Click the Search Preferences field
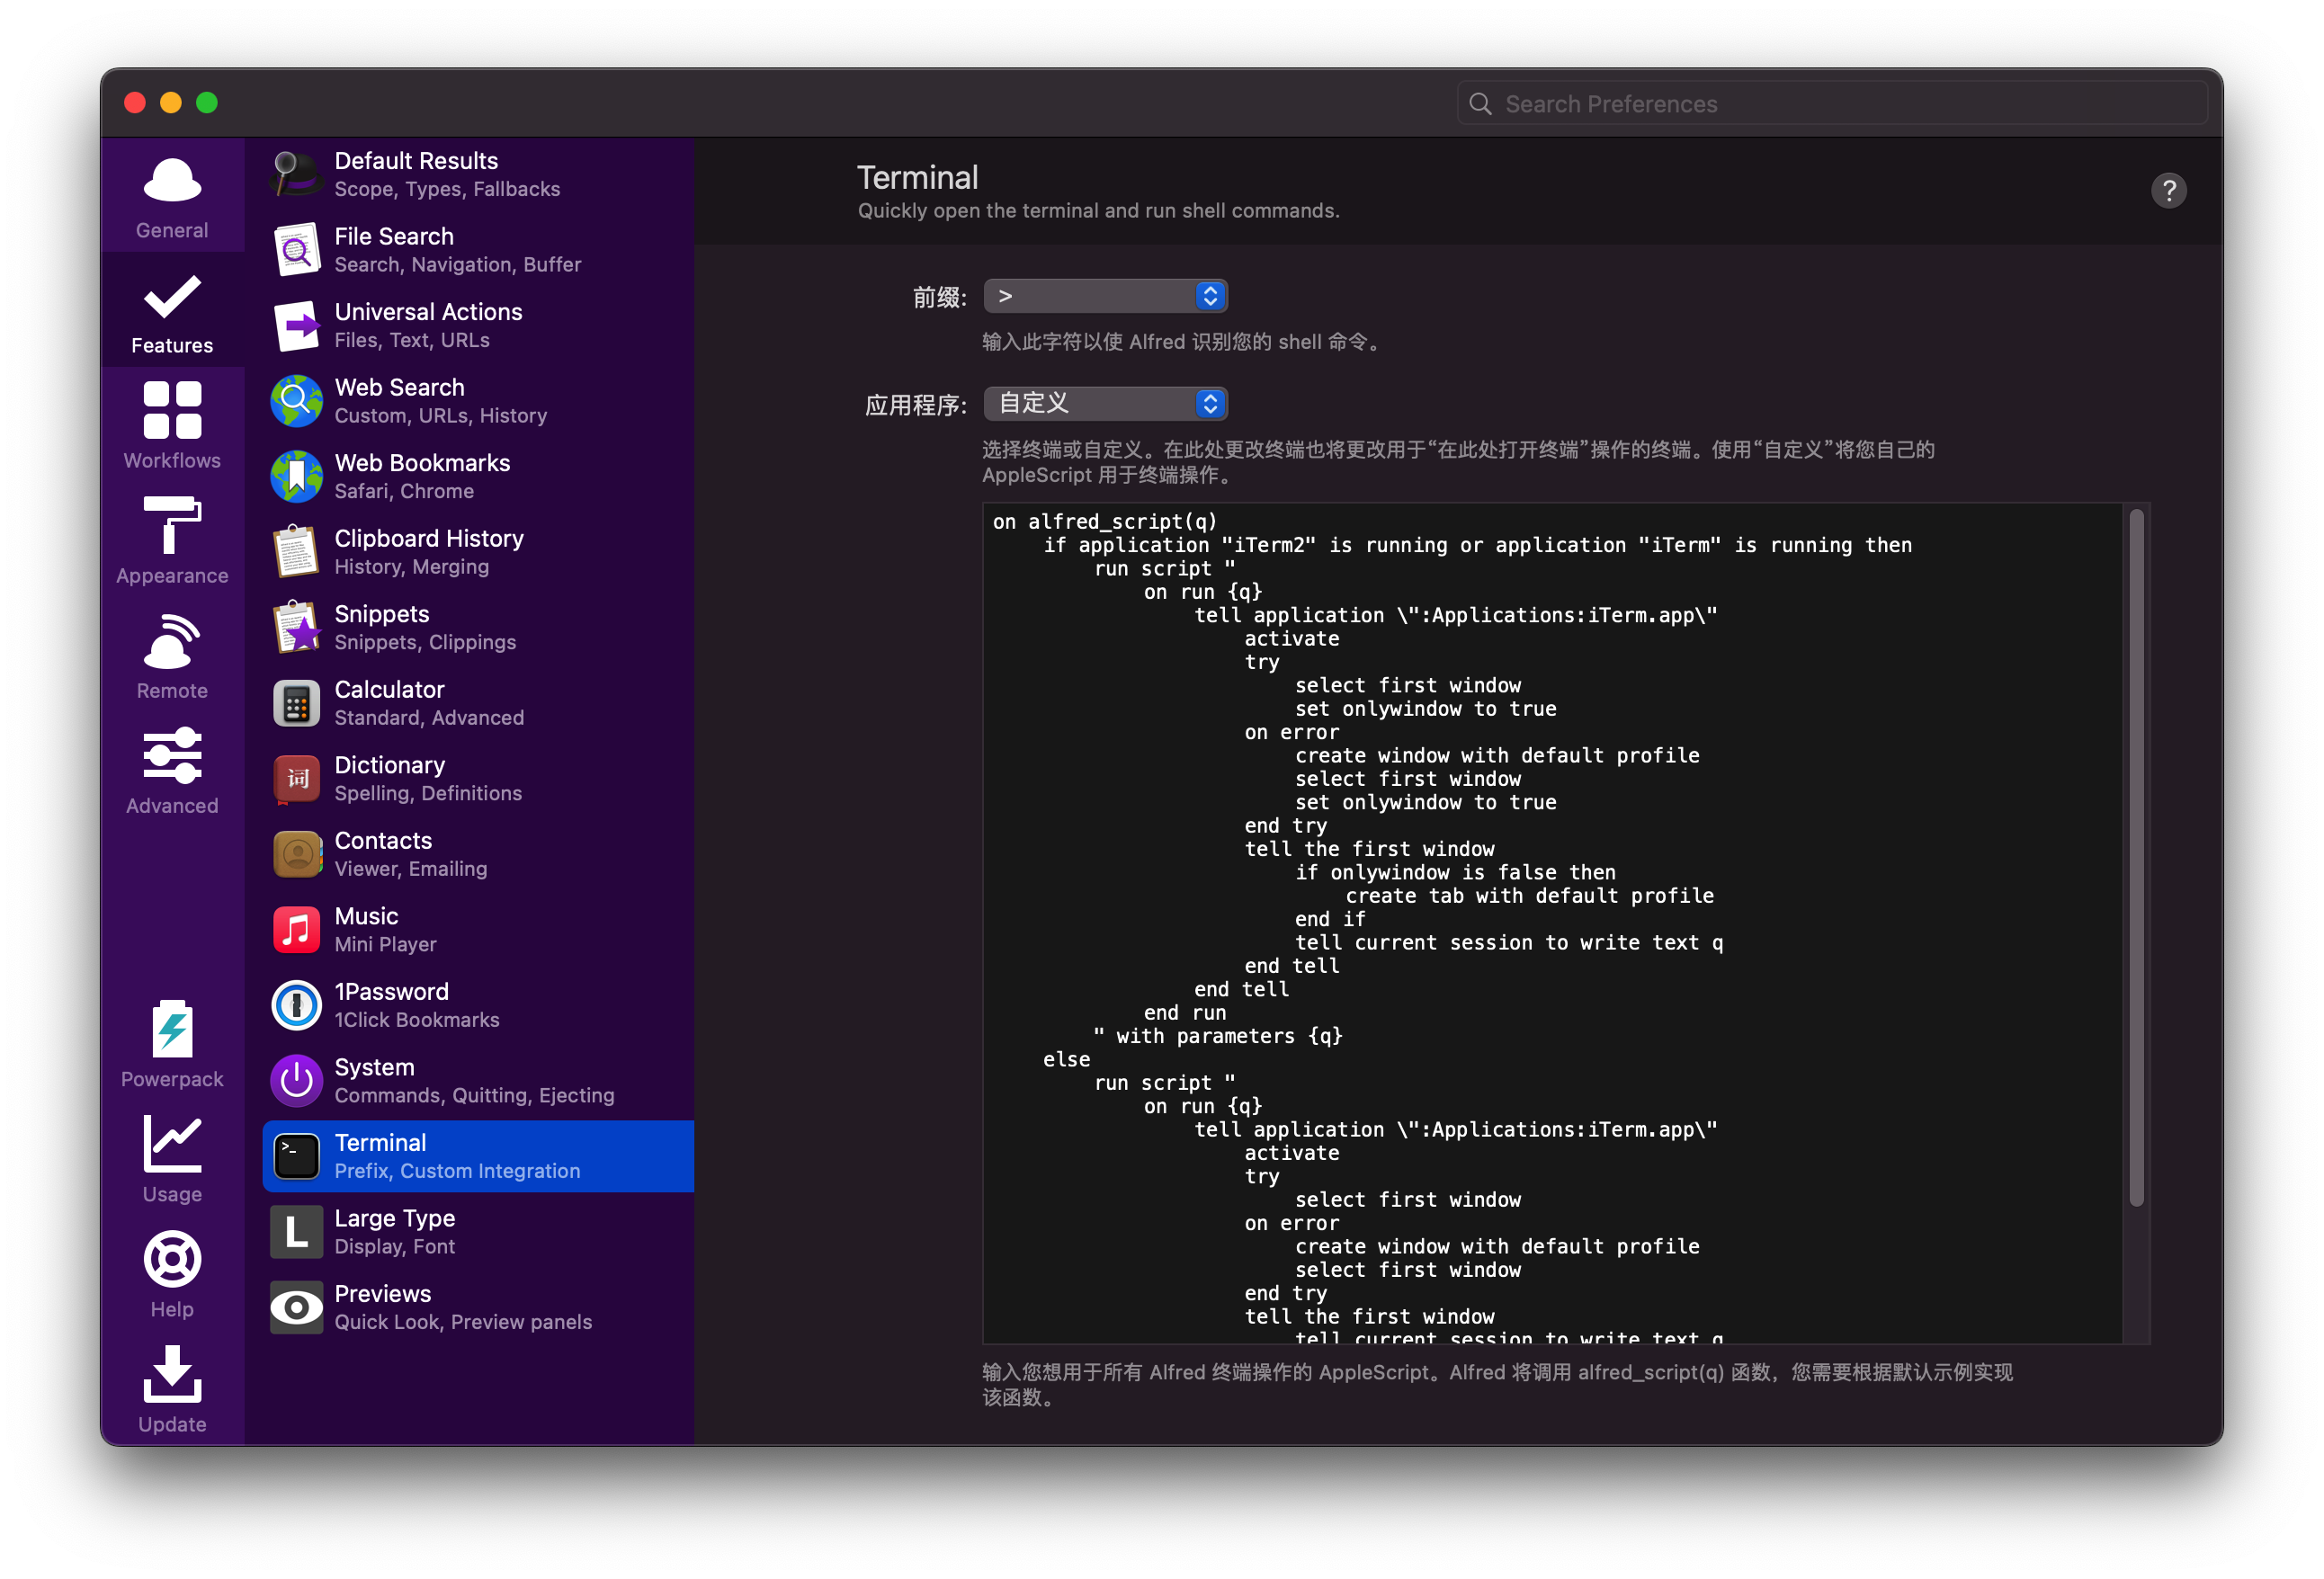 pyautogui.click(x=1832, y=103)
